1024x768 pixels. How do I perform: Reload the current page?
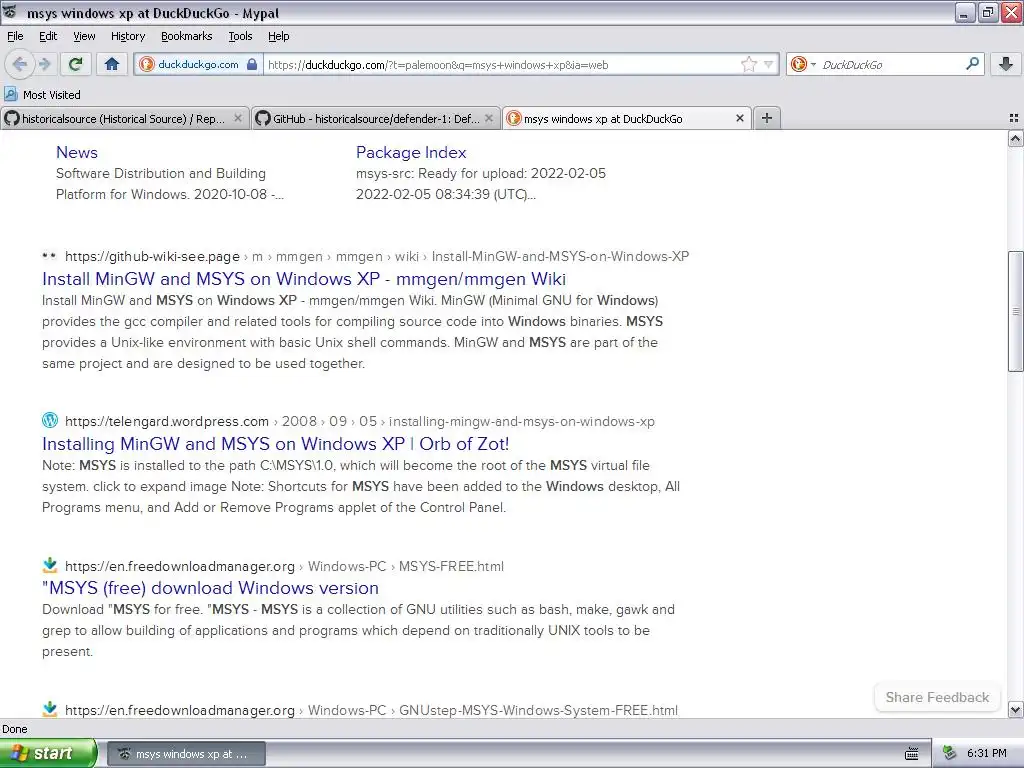click(76, 64)
